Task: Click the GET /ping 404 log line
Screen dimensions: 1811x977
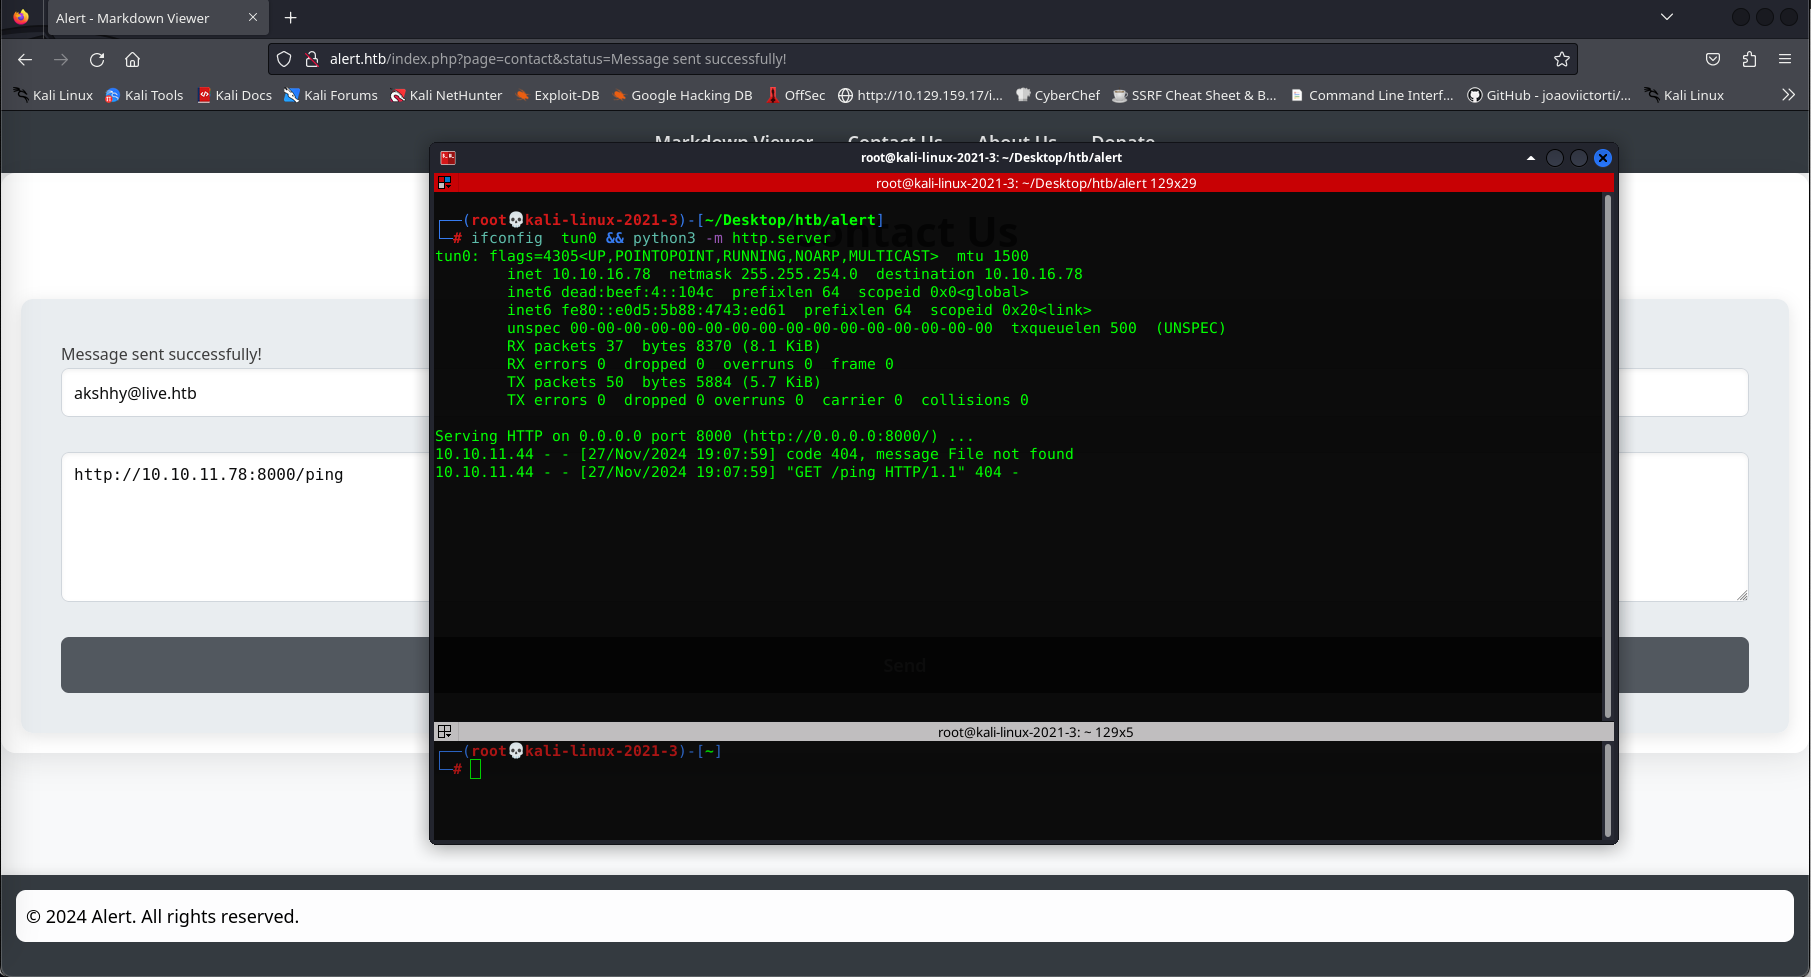Action: pos(726,472)
